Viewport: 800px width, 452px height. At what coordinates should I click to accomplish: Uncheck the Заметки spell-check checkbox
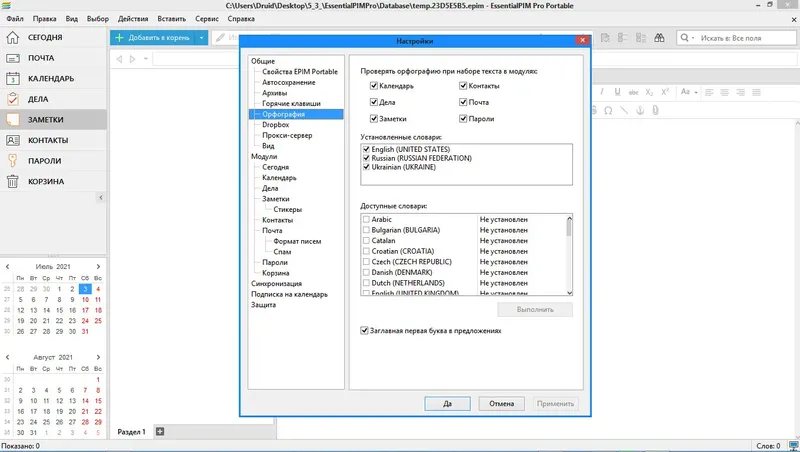click(x=374, y=118)
